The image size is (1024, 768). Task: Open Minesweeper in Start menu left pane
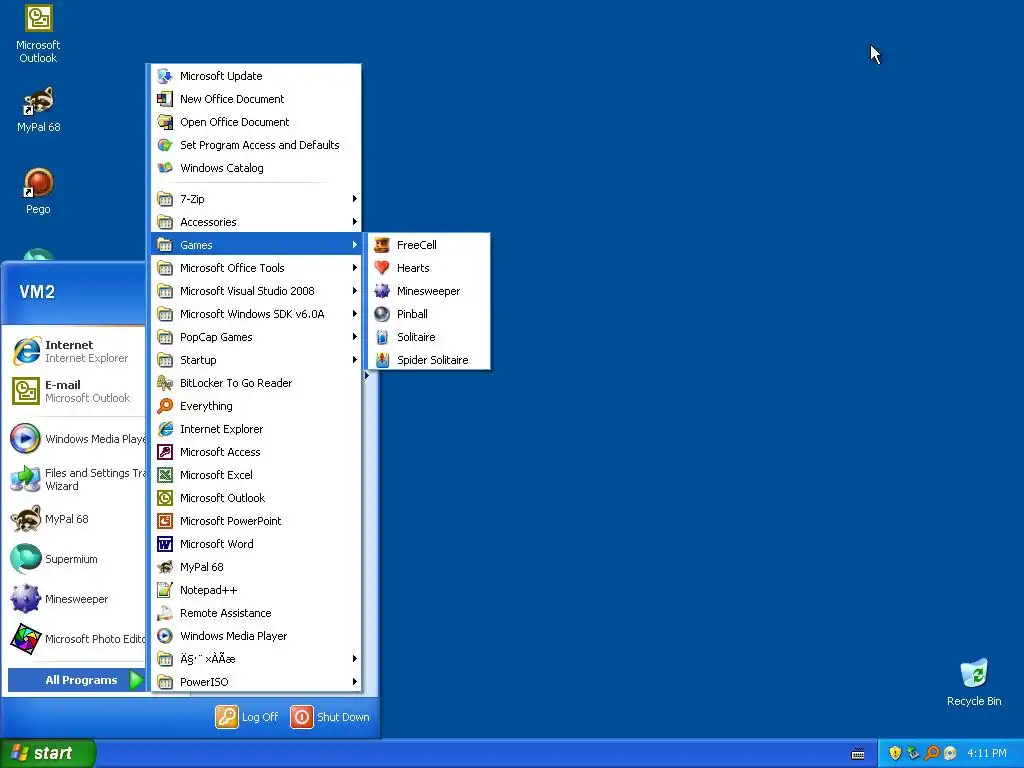pyautogui.click(x=76, y=599)
